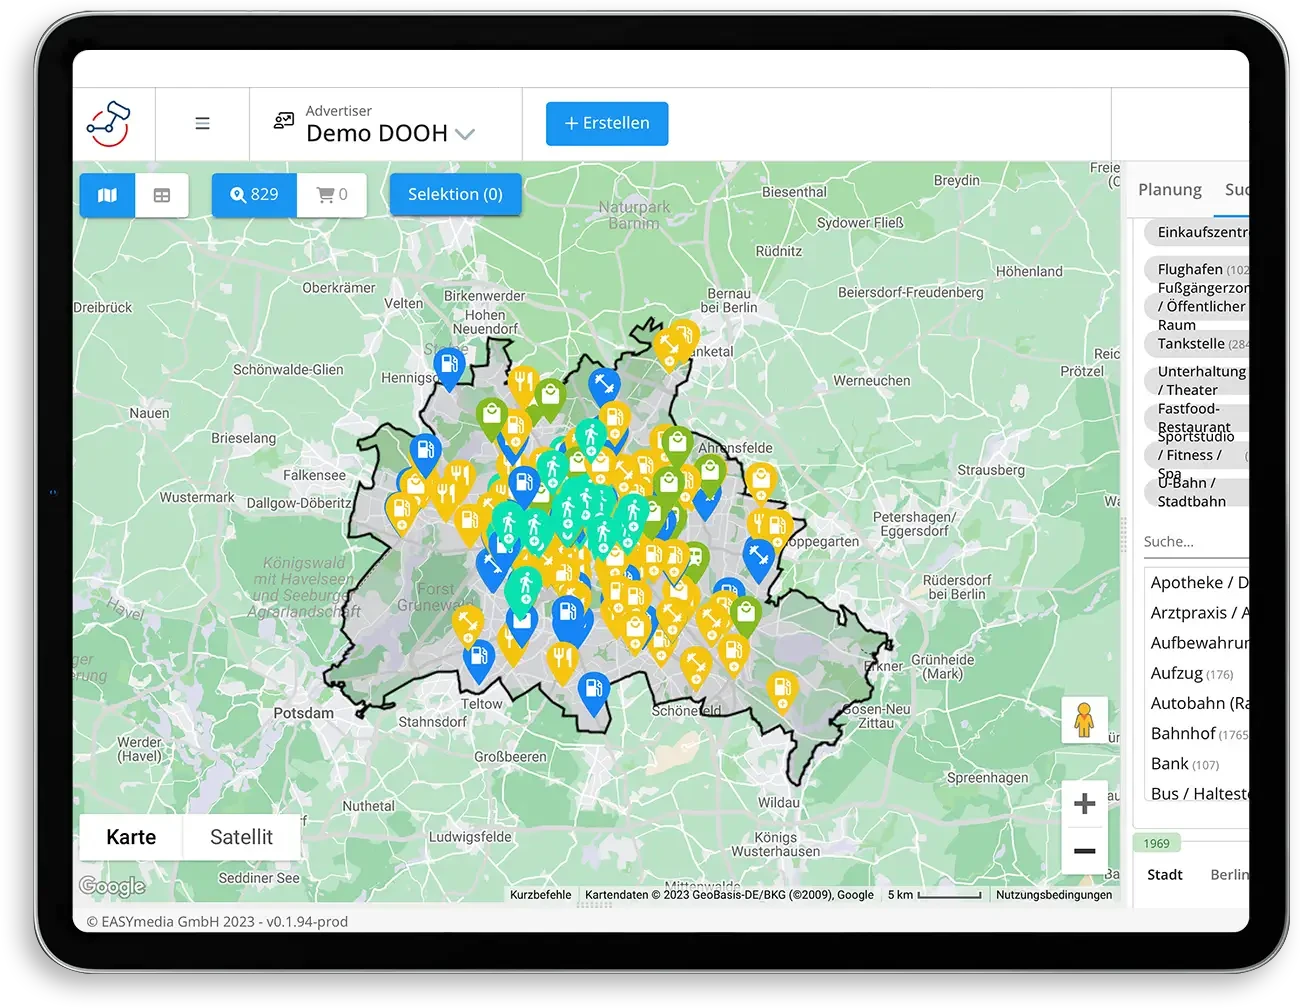Zoom in with the map plus button

[x=1084, y=804]
